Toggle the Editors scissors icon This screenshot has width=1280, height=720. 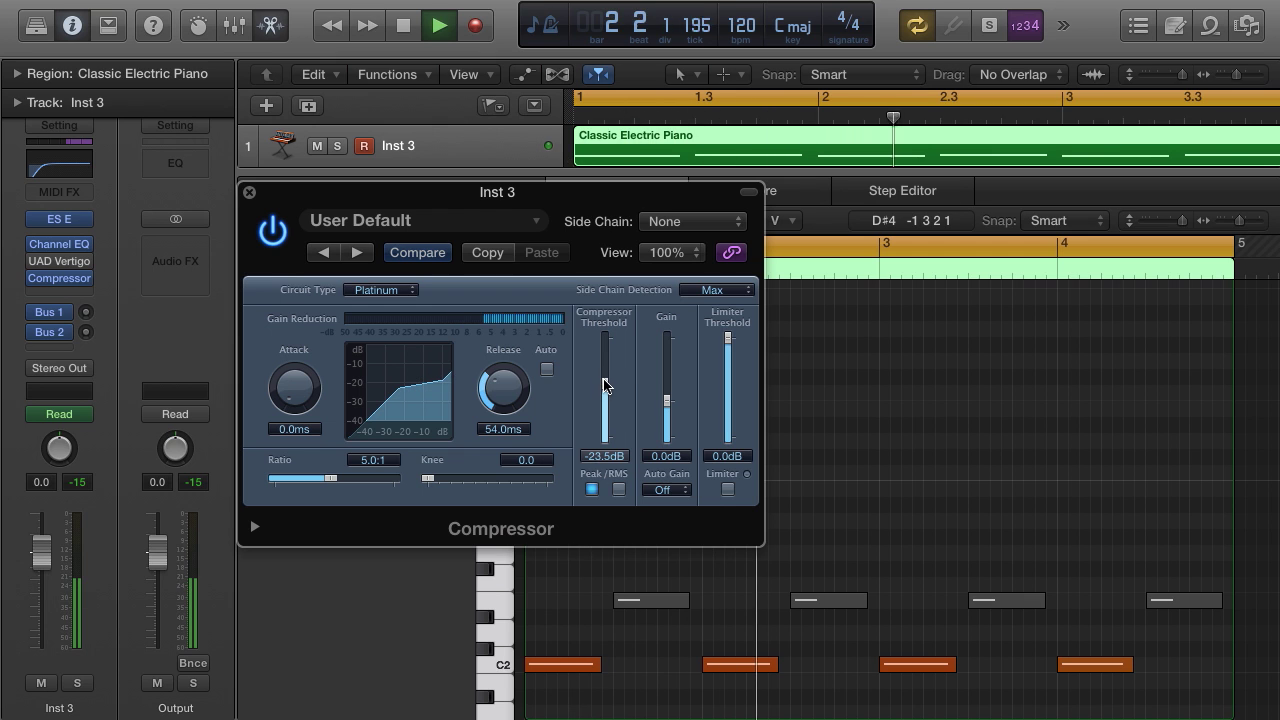(x=270, y=26)
